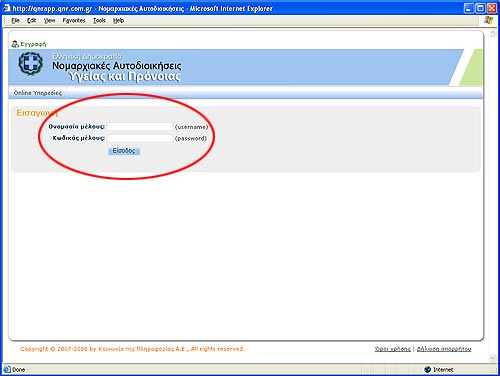
Task: Click the scrollbar down arrow
Action: [x=493, y=358]
